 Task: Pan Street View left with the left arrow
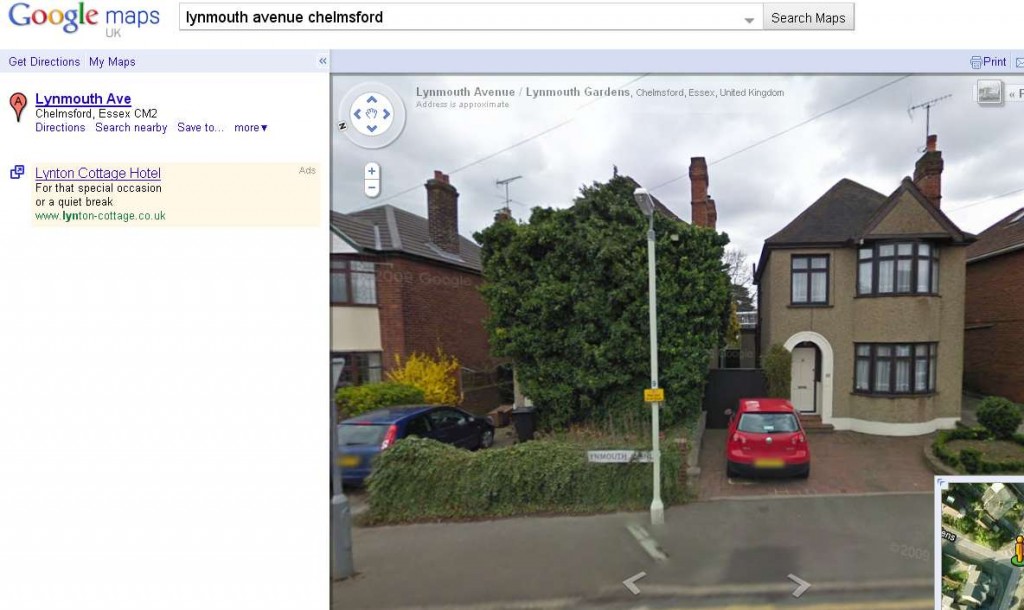click(x=357, y=114)
